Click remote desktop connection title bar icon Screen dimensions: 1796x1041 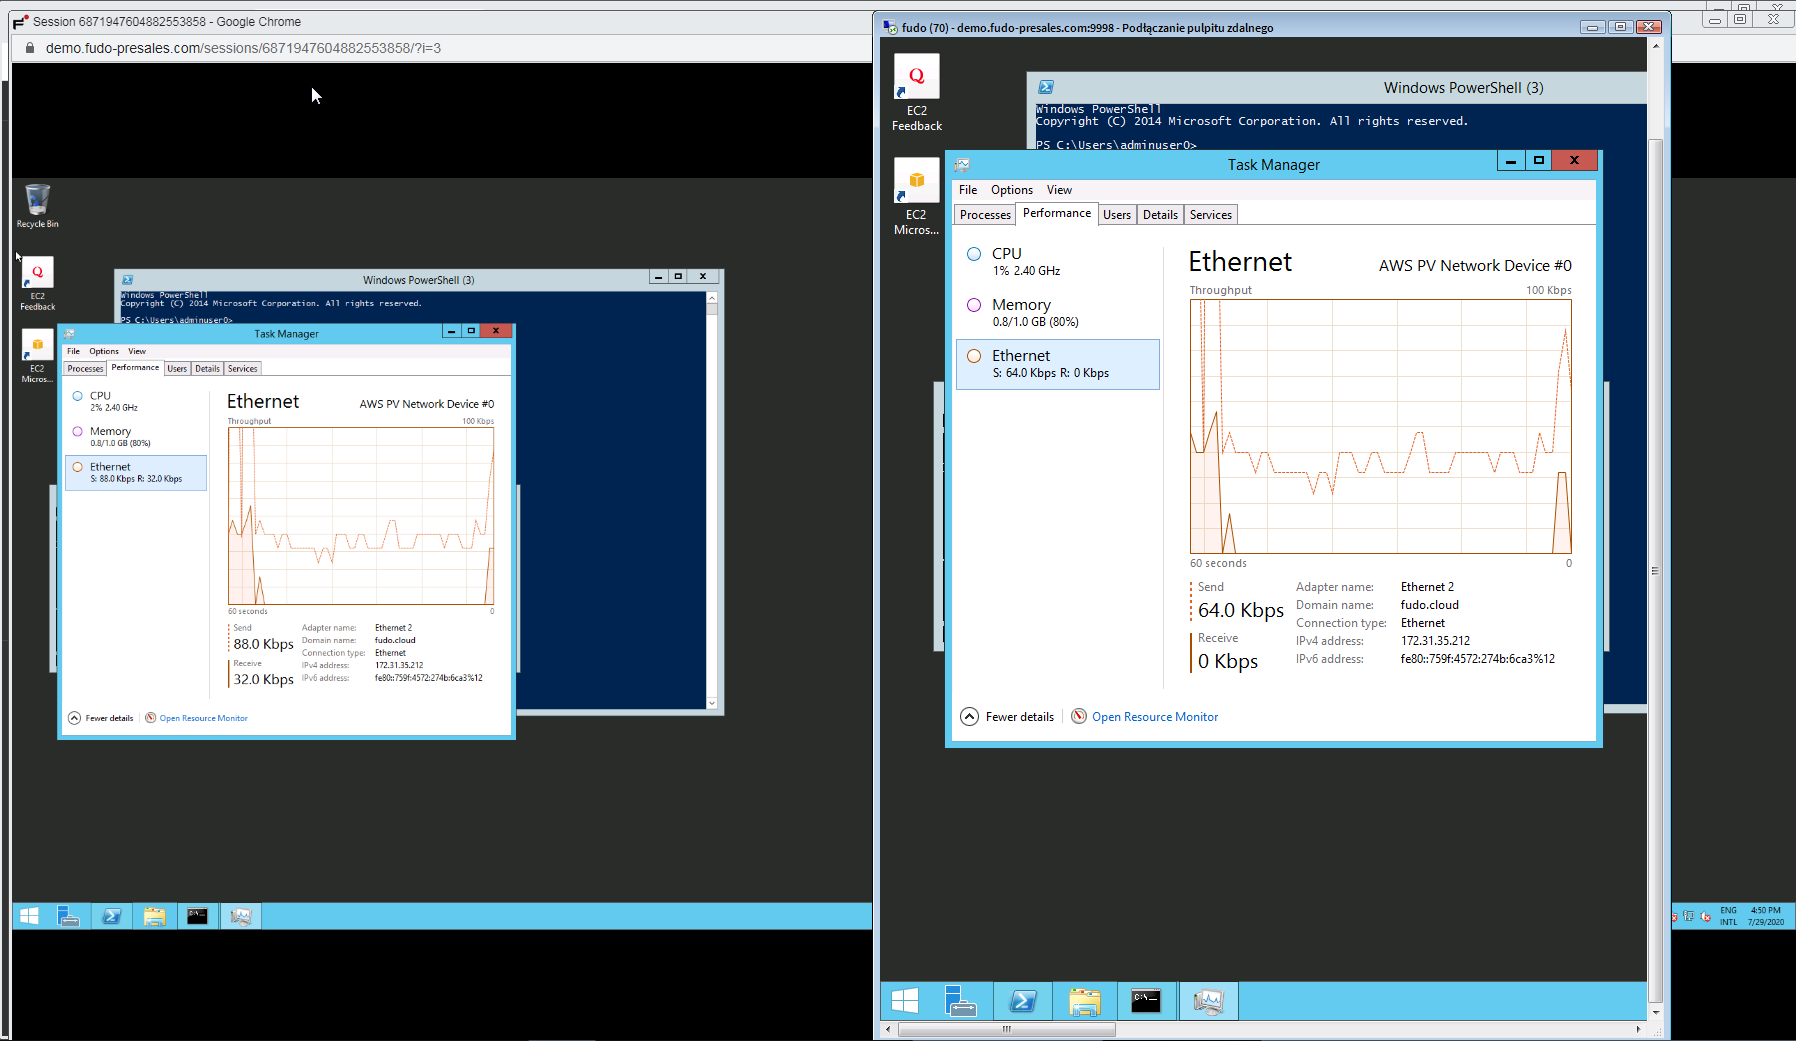coord(890,27)
